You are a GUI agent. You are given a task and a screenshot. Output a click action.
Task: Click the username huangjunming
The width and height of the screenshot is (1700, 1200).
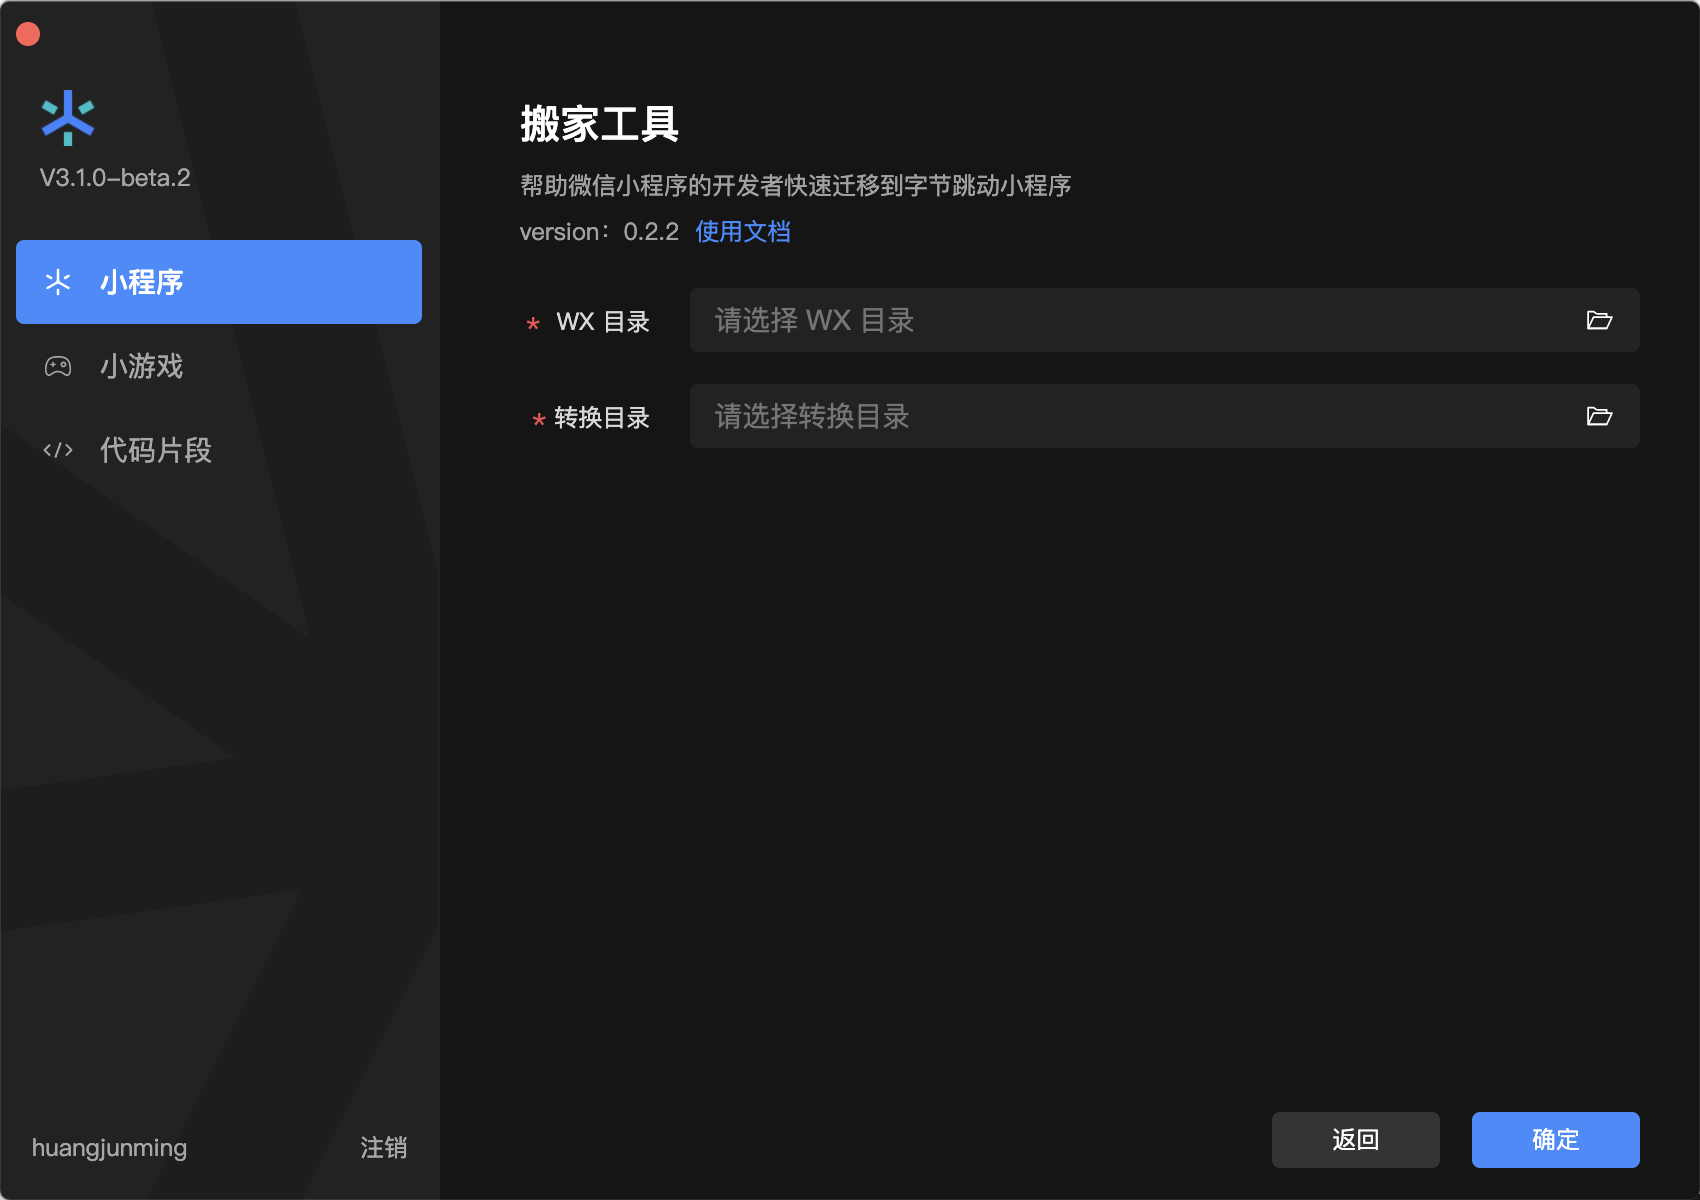[110, 1148]
